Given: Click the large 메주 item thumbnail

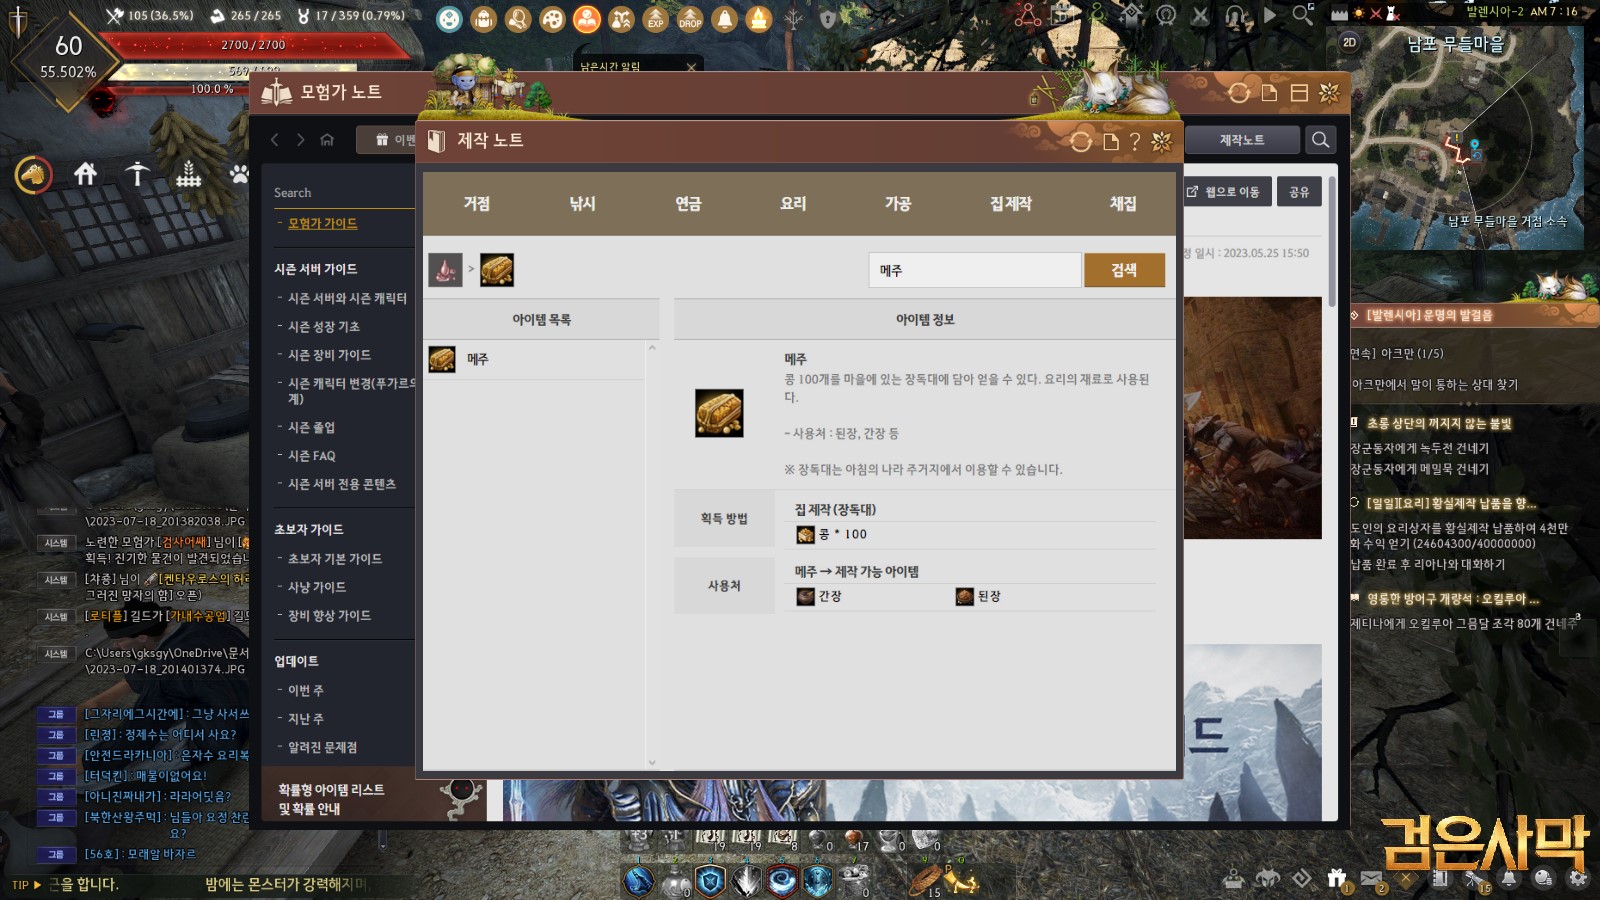Looking at the screenshot, I should 719,413.
